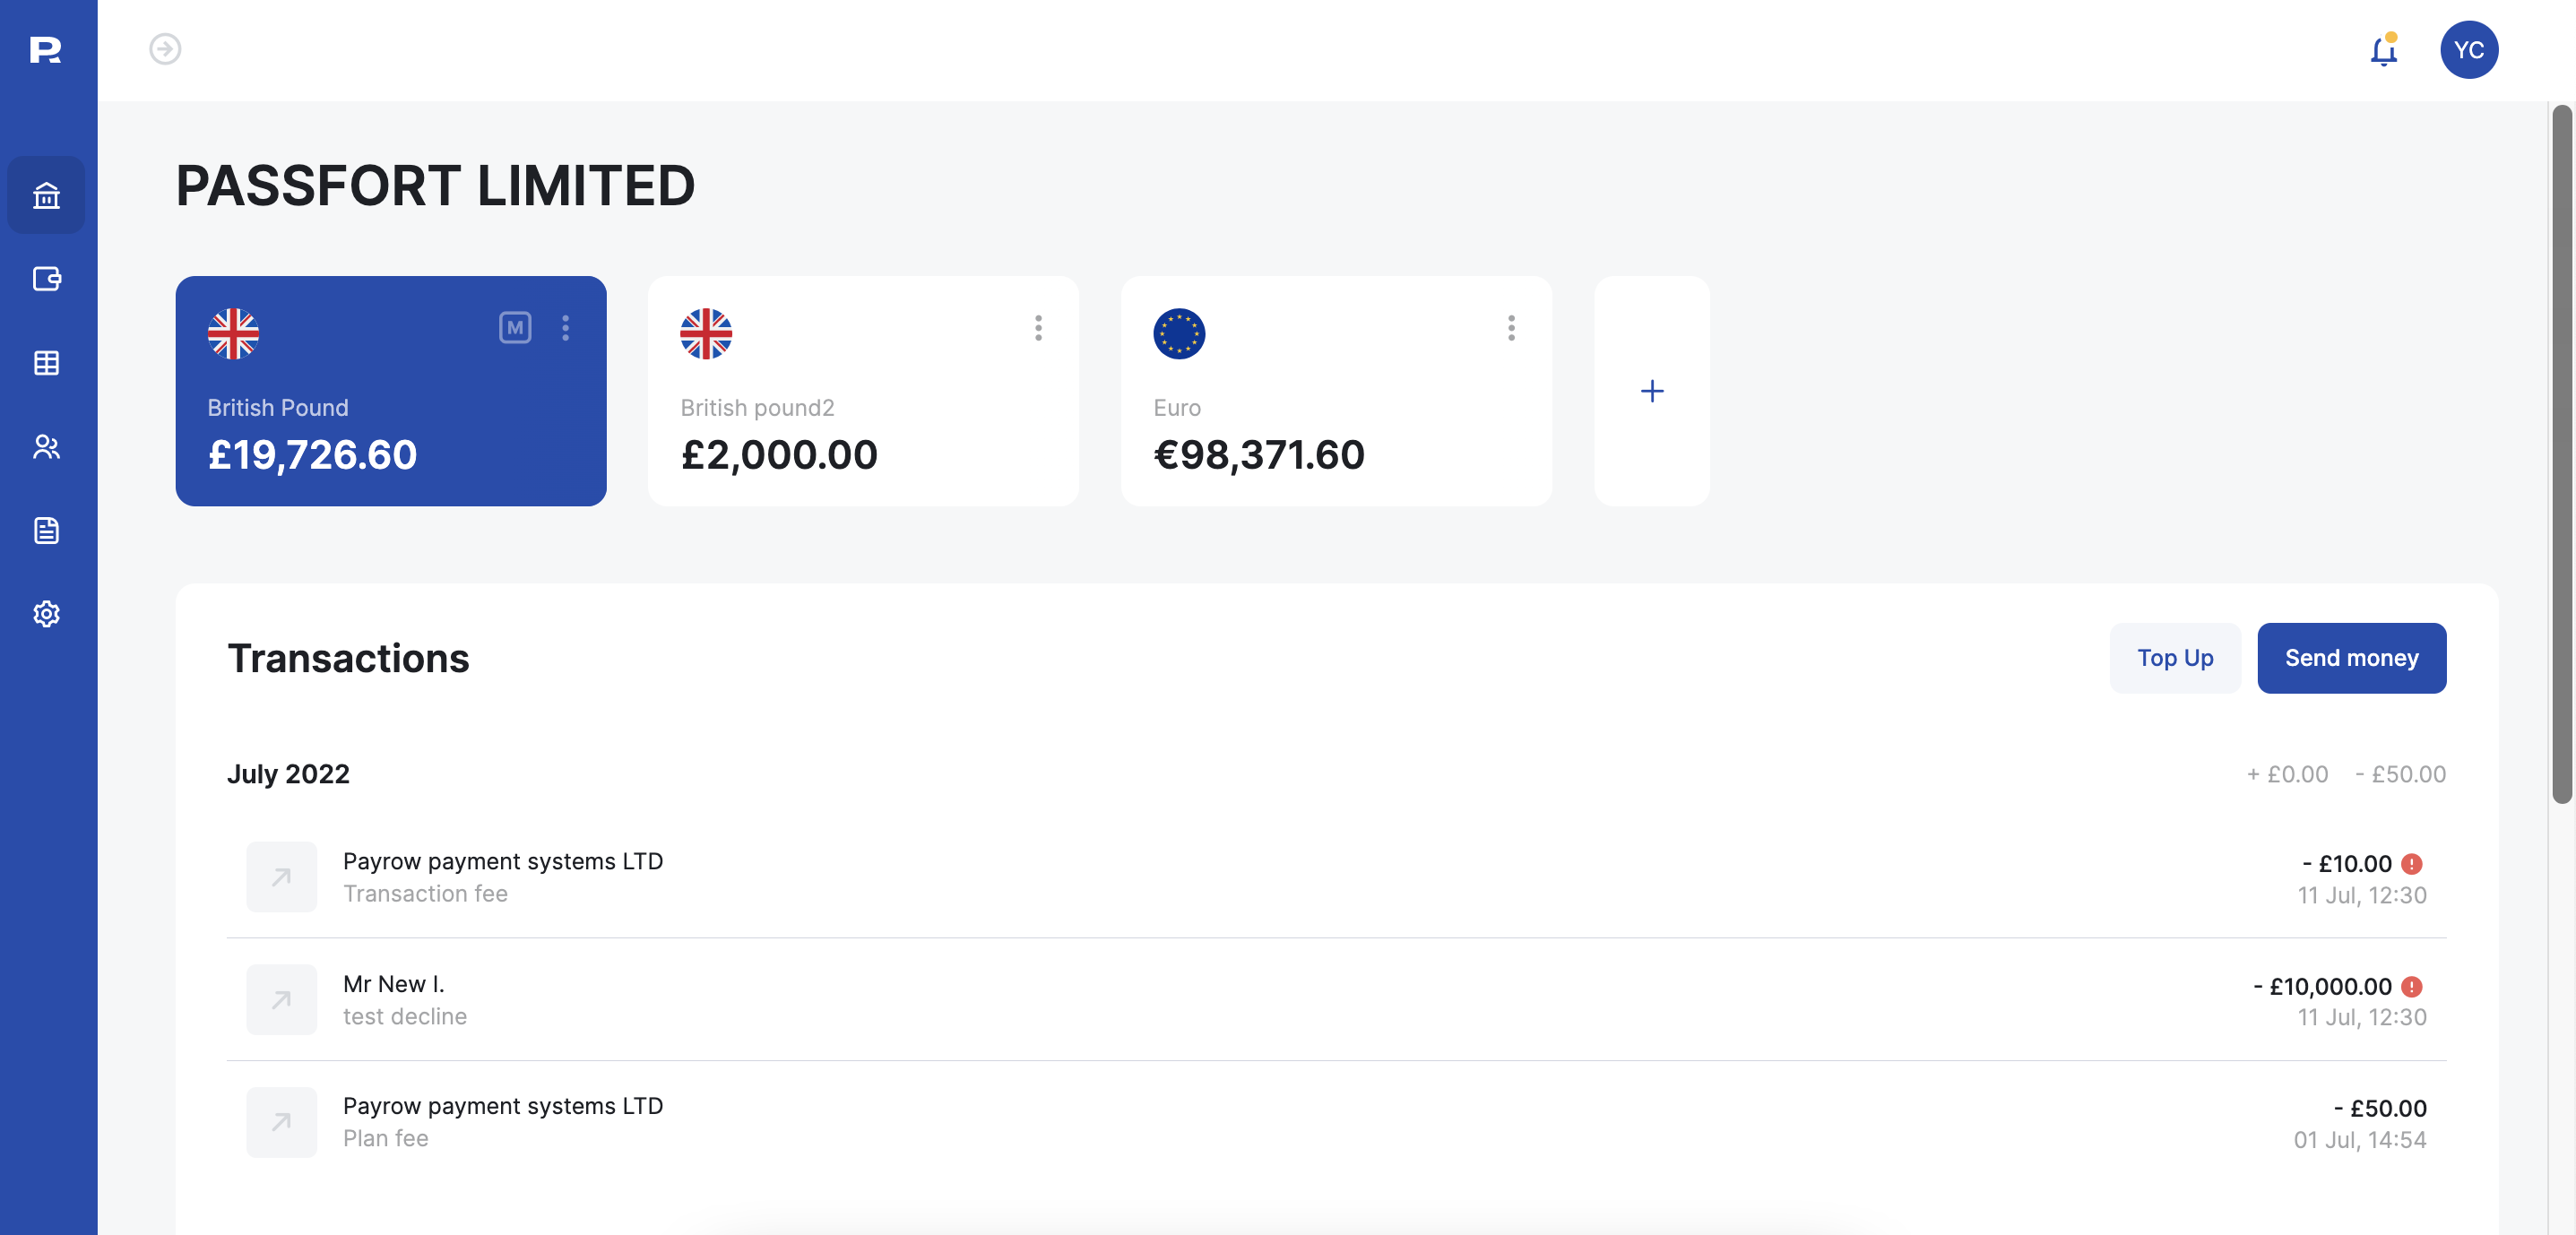
Task: Click the Top Up button
Action: click(2175, 658)
